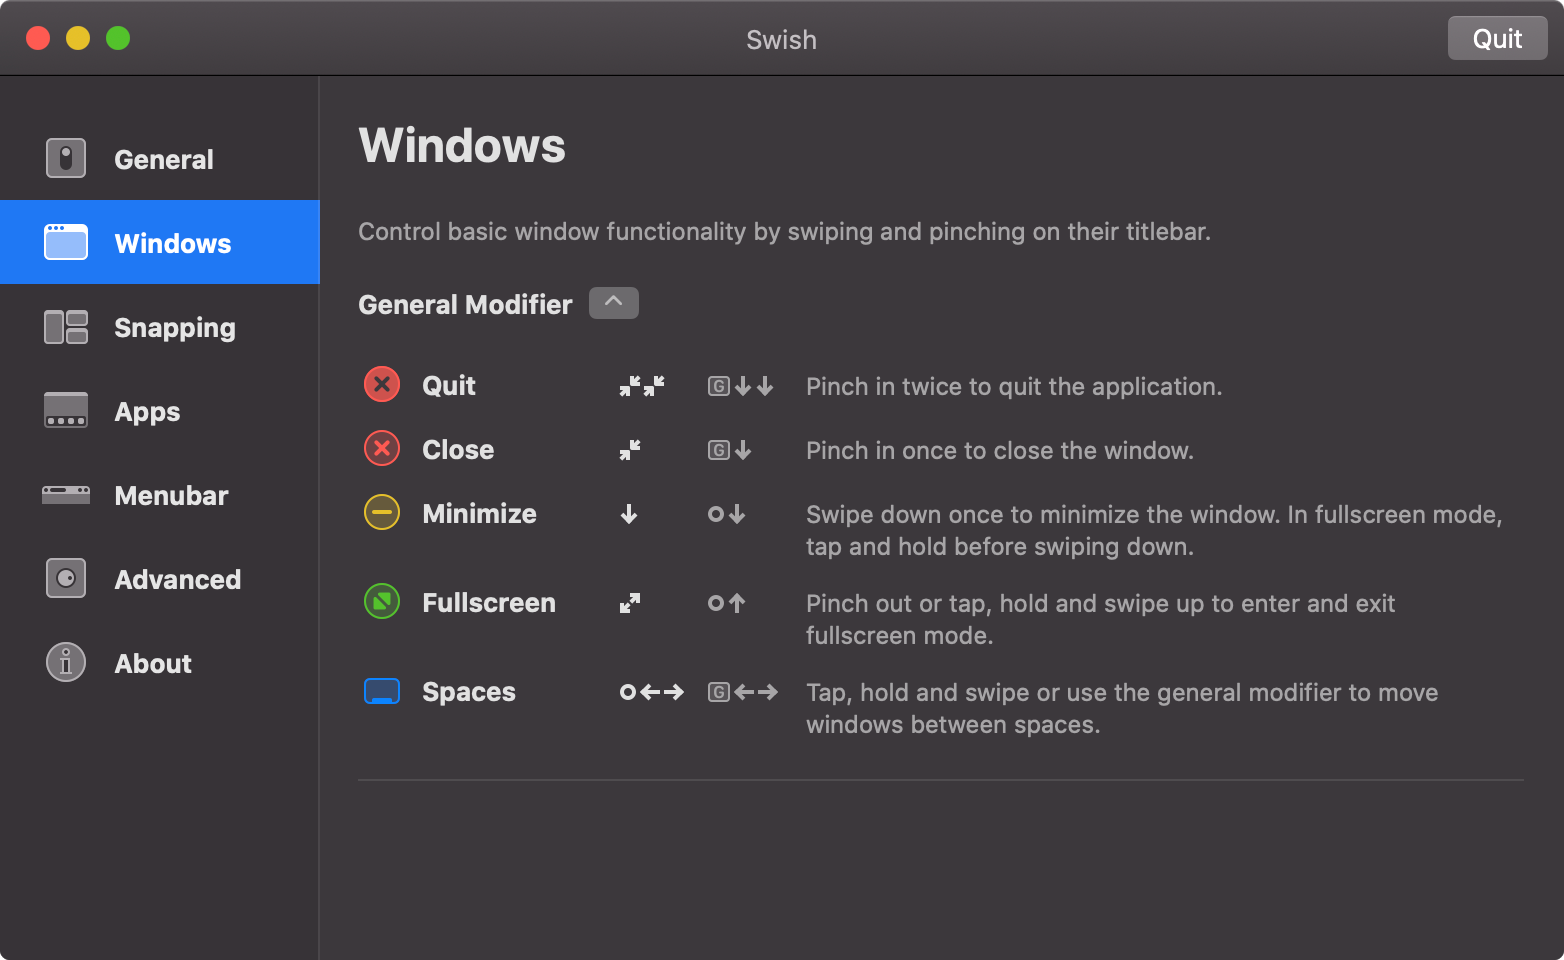Click the swipe-down arrow gesture for Minimize
This screenshot has width=1564, height=960.
click(x=629, y=514)
